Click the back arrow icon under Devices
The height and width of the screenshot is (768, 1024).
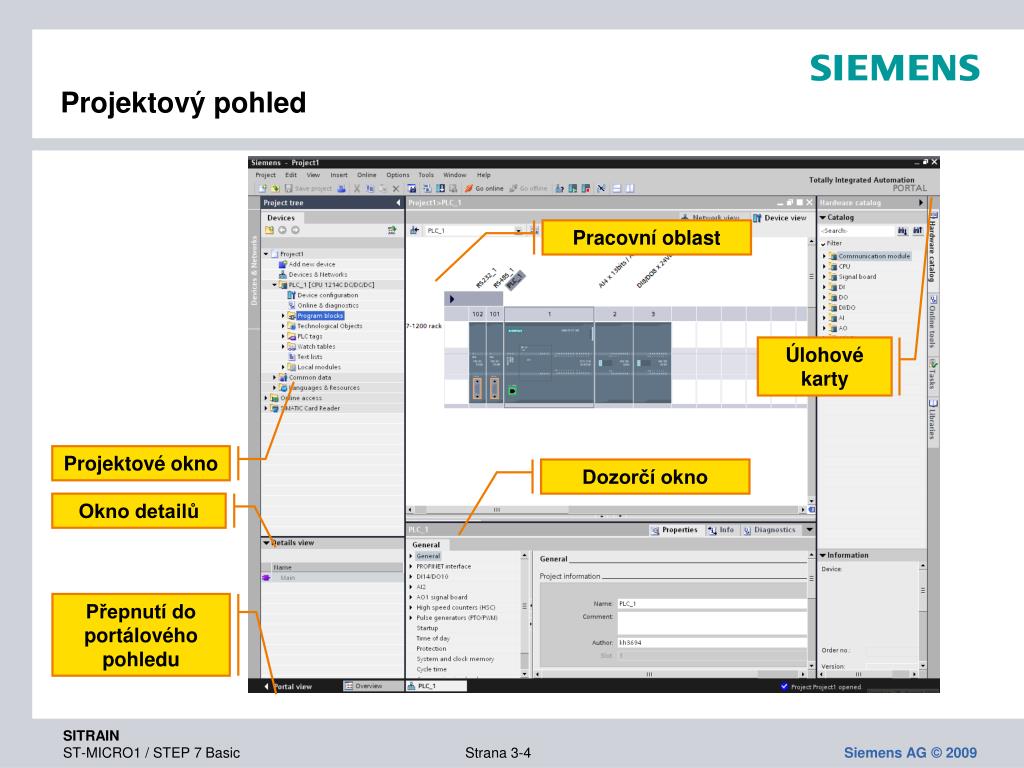pos(282,230)
